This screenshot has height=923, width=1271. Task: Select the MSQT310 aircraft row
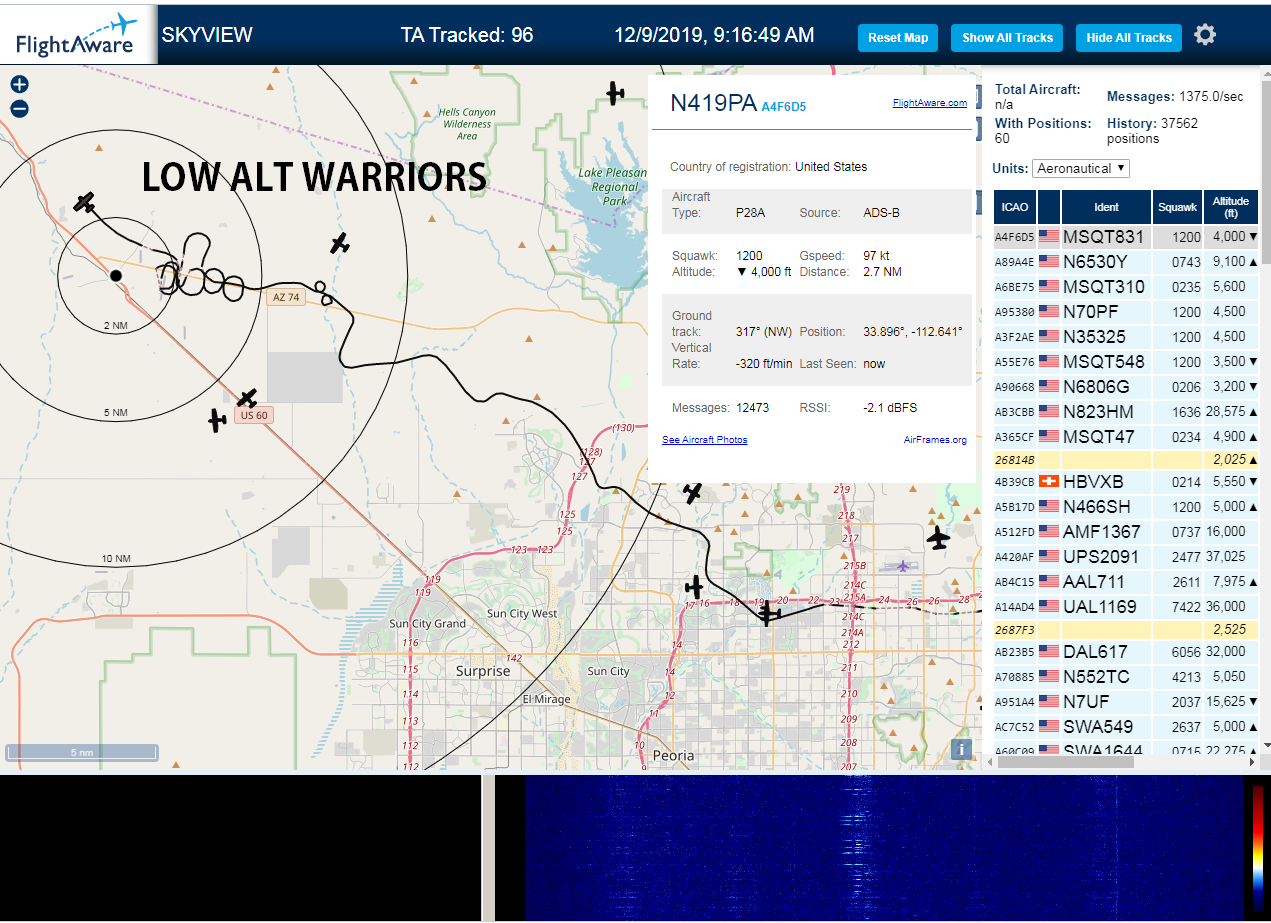point(1126,287)
